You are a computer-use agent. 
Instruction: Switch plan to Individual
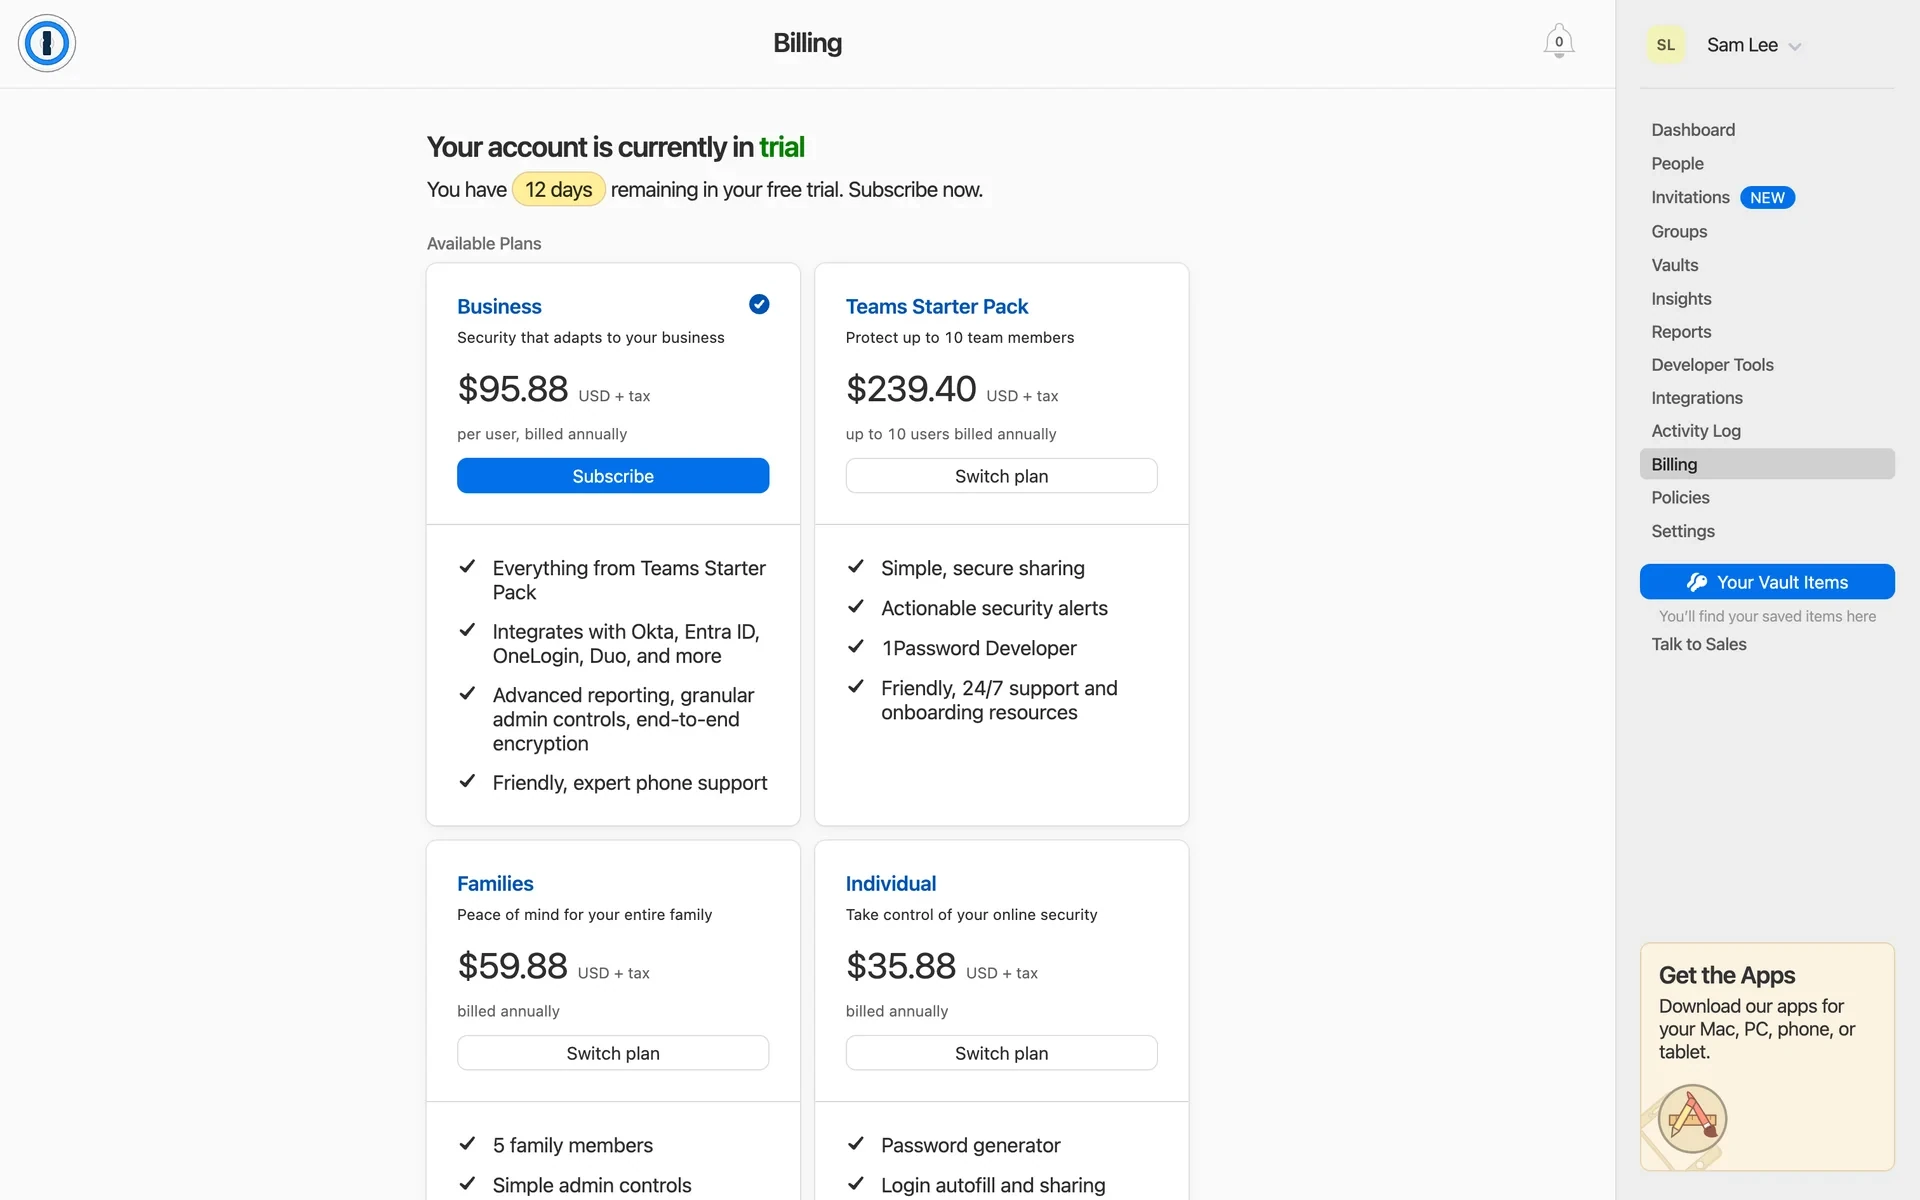pos(1001,1053)
